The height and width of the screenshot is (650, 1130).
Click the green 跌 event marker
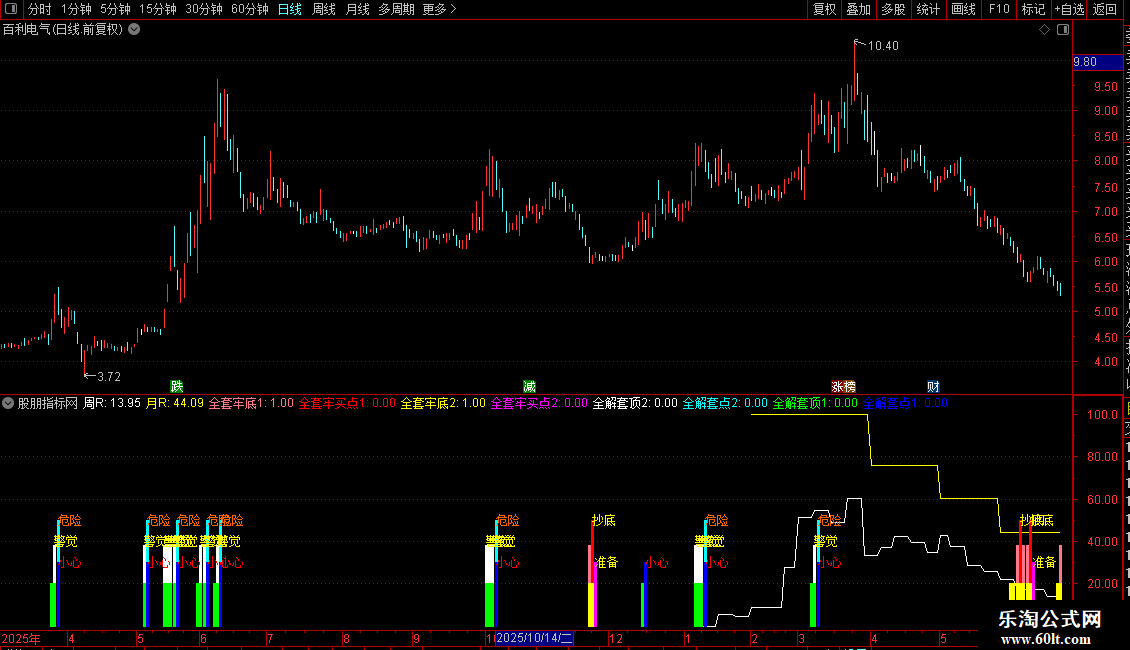tap(177, 387)
